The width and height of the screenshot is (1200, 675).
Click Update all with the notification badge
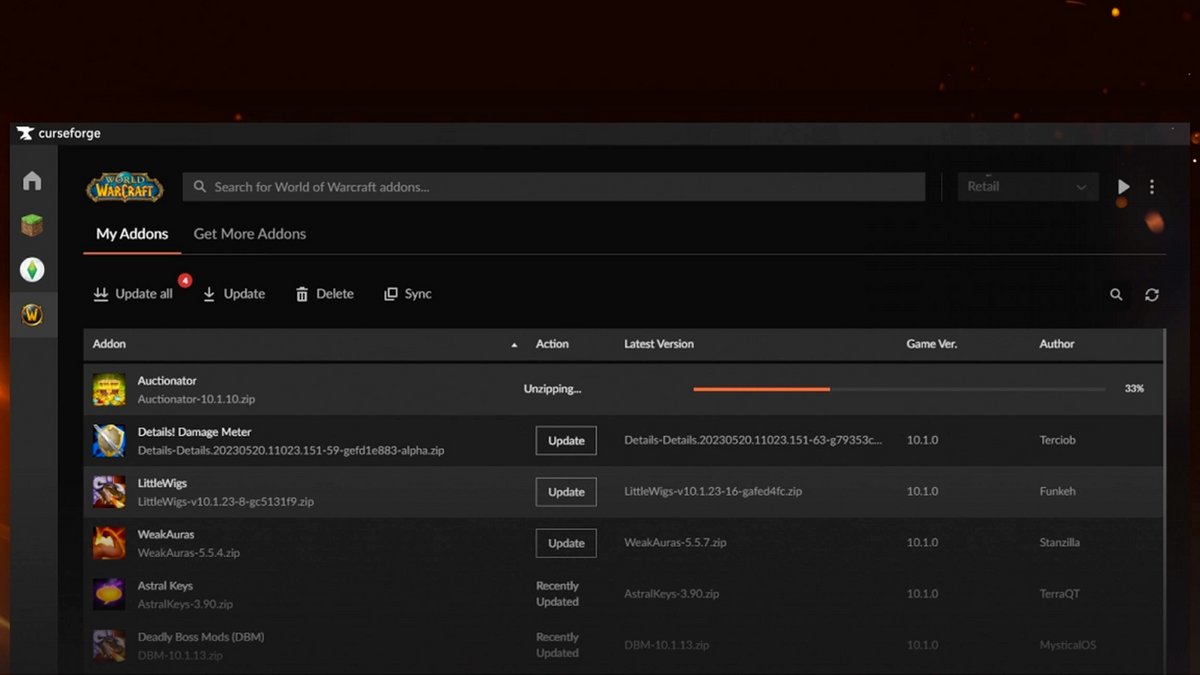135,294
